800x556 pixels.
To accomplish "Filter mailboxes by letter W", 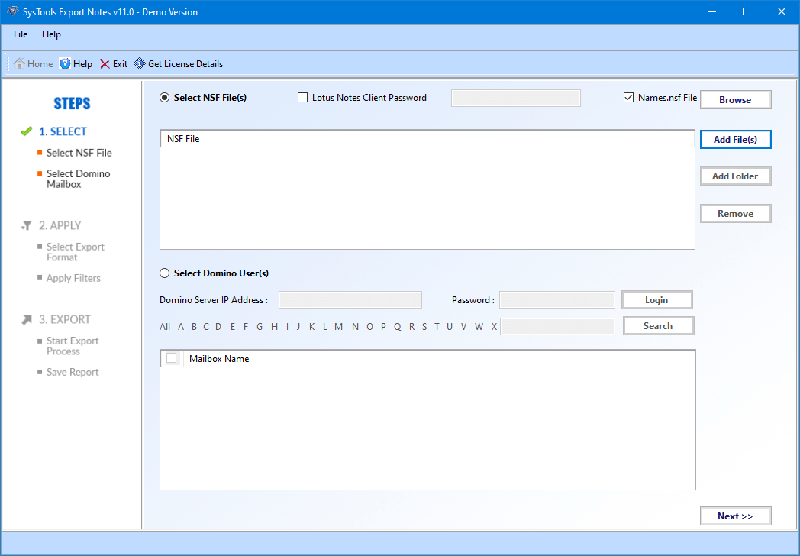I will 479,326.
